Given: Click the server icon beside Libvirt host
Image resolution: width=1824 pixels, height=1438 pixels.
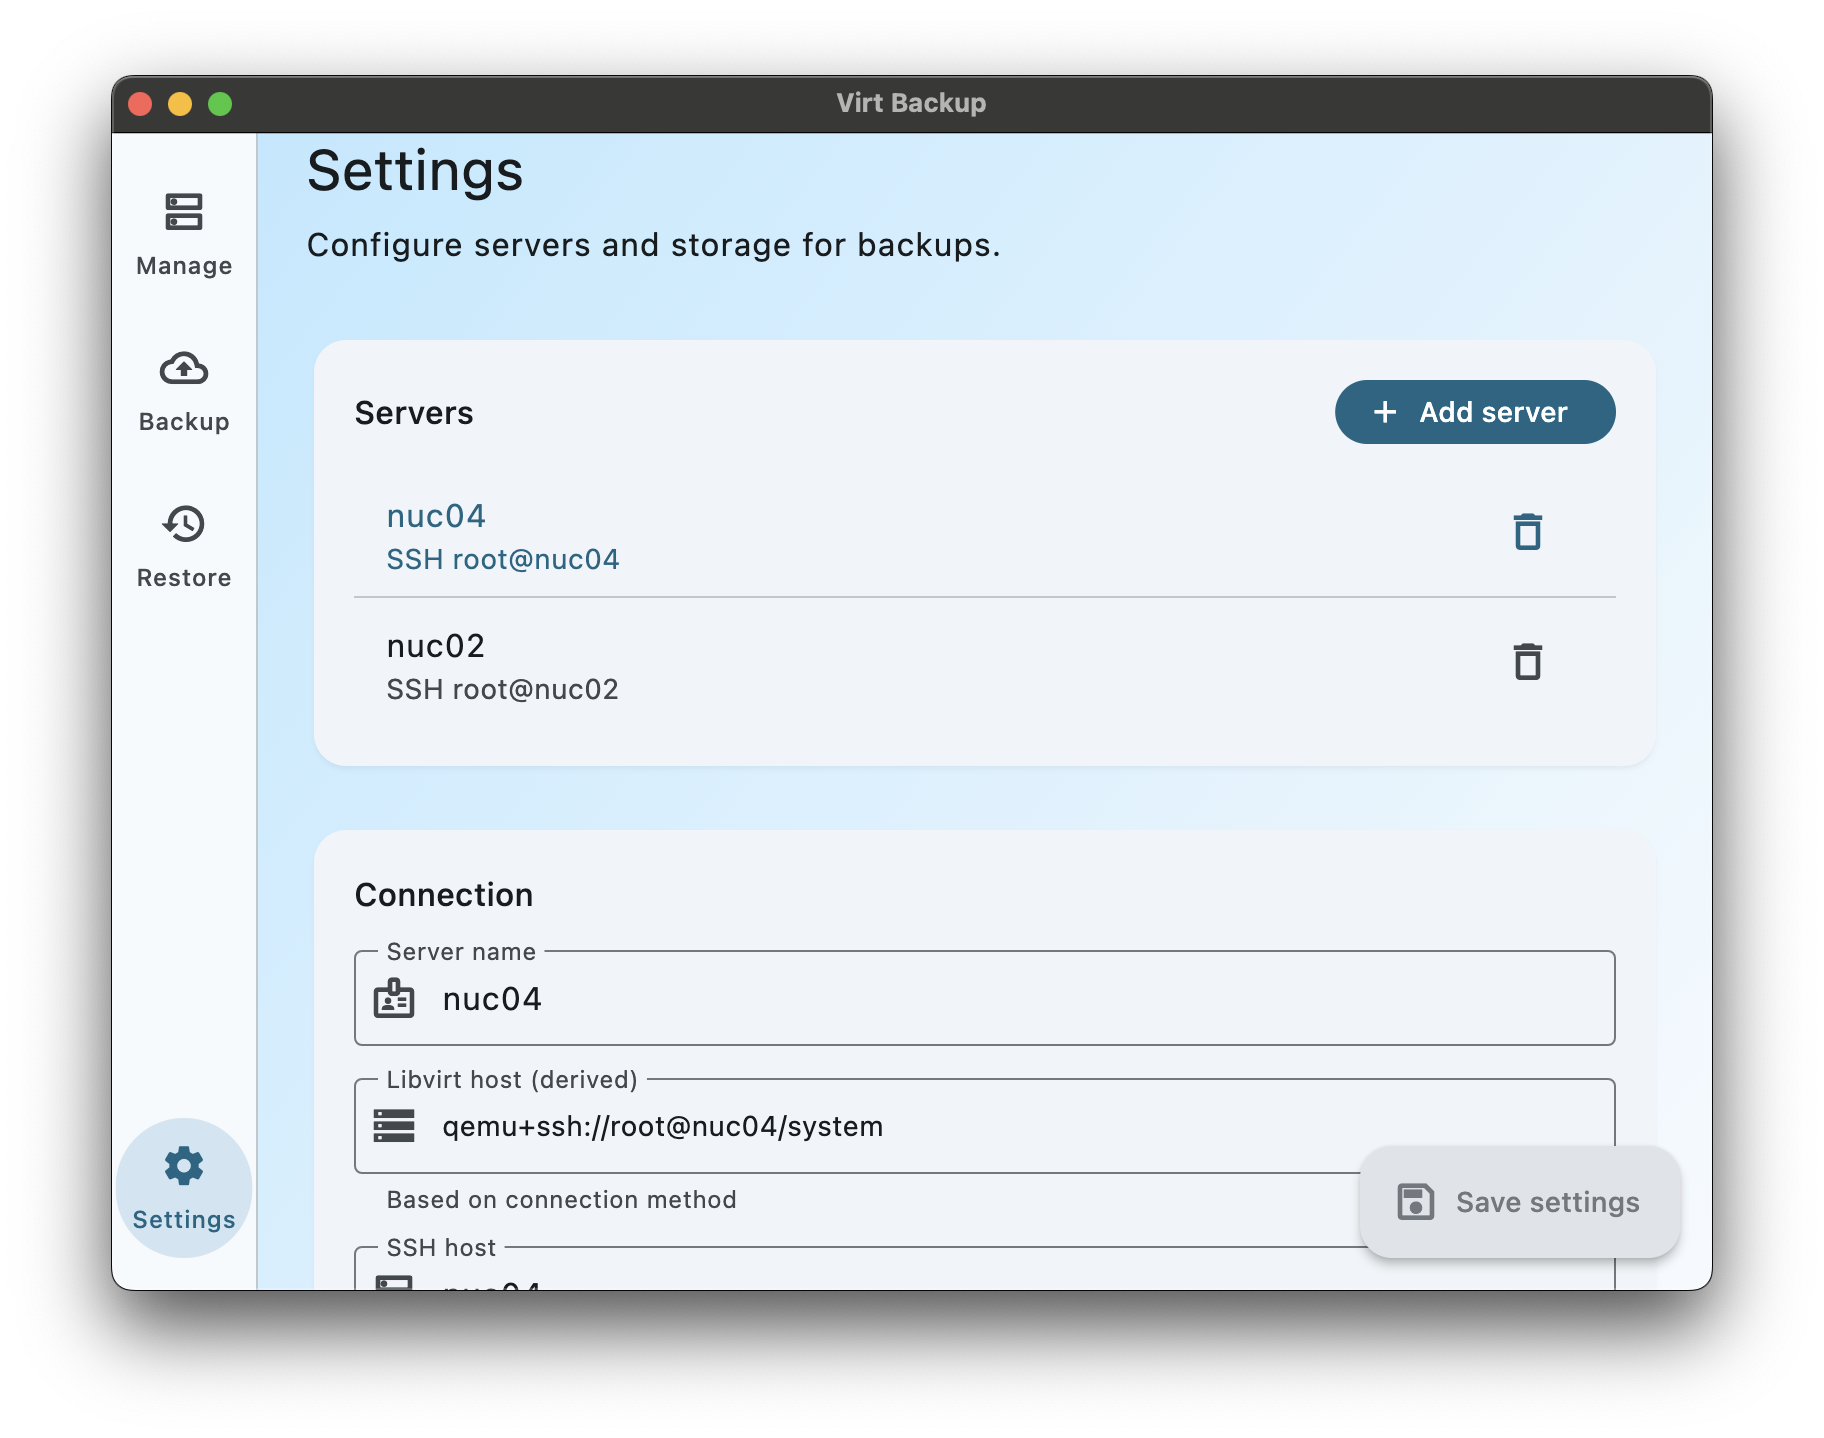Looking at the screenshot, I should (x=395, y=1126).
